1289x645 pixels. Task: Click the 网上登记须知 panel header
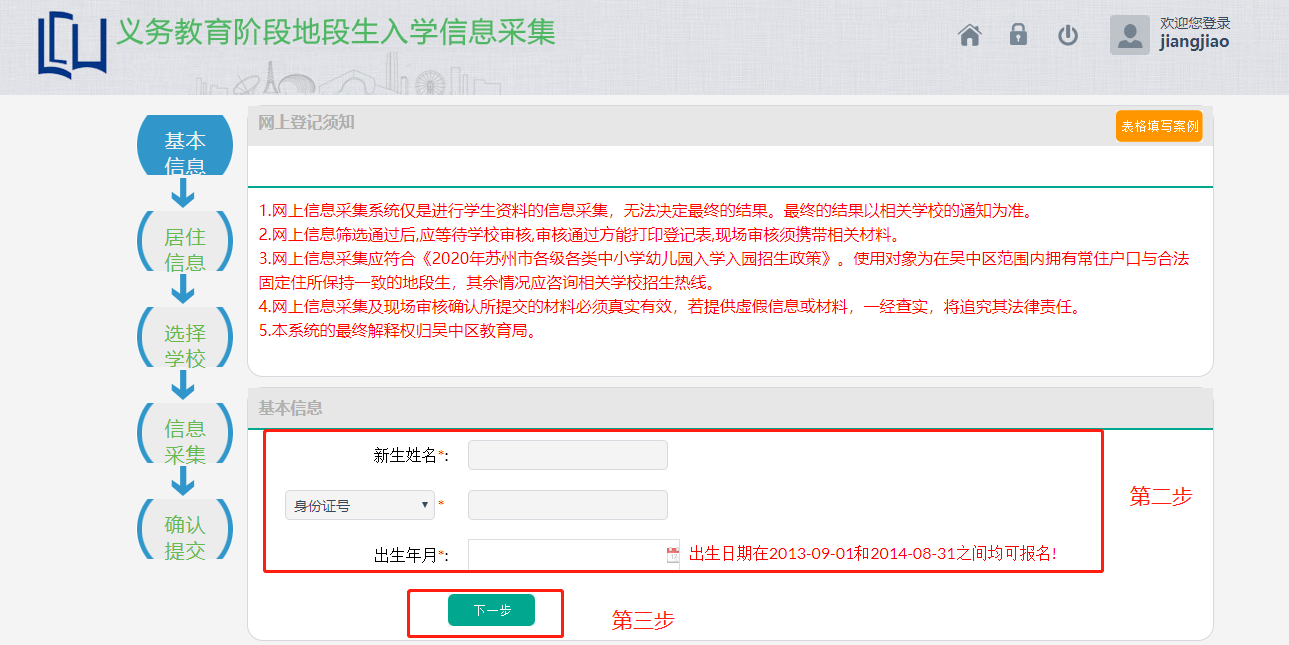(730, 125)
